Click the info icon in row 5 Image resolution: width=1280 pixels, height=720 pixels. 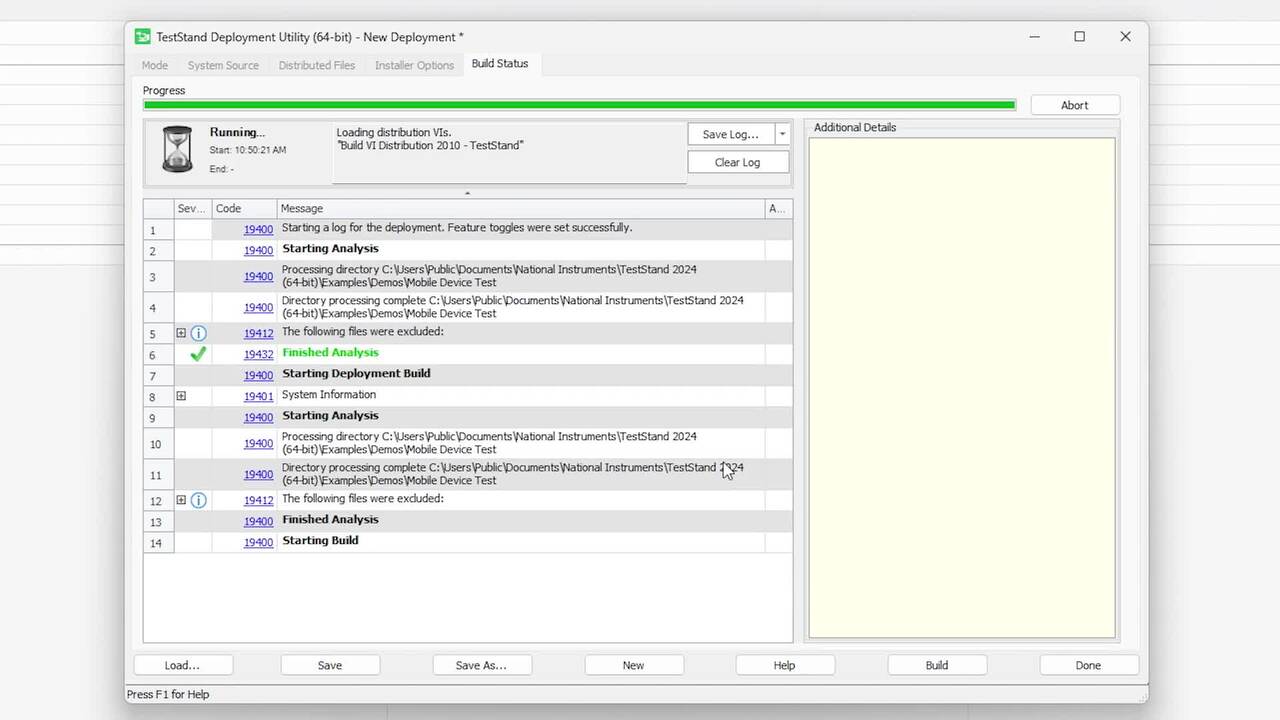tap(198, 333)
